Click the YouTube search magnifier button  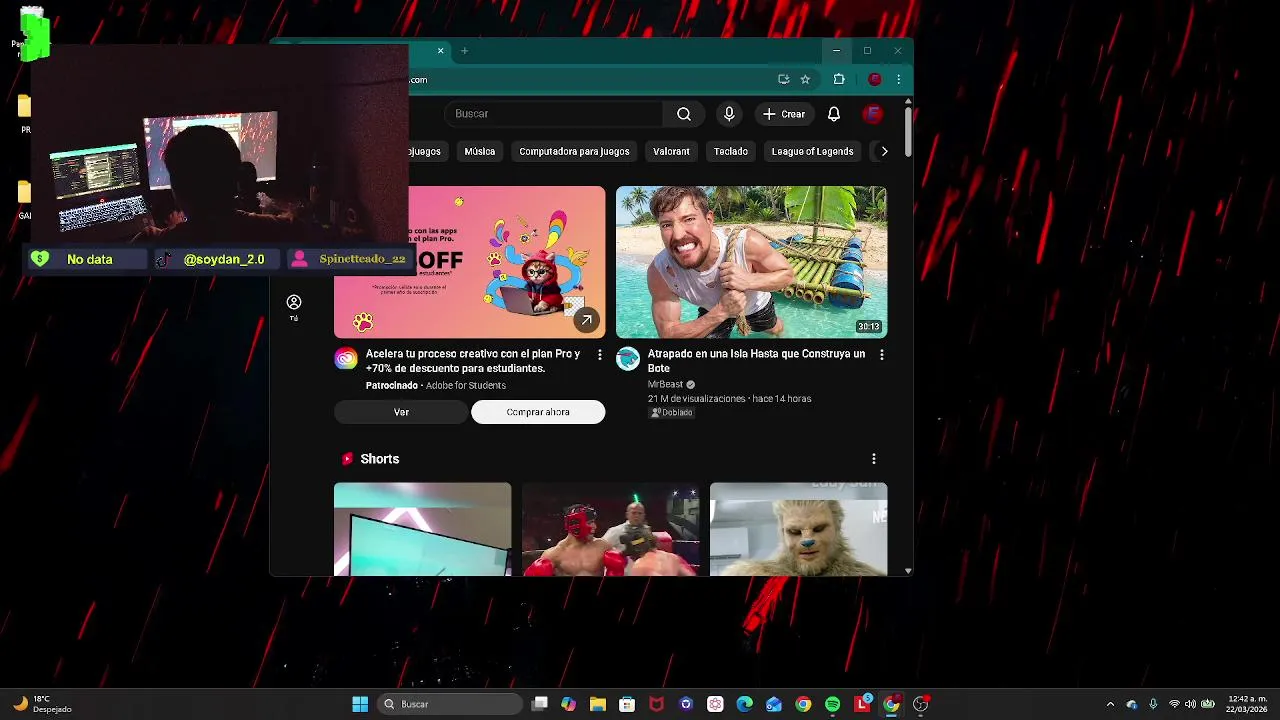click(684, 114)
